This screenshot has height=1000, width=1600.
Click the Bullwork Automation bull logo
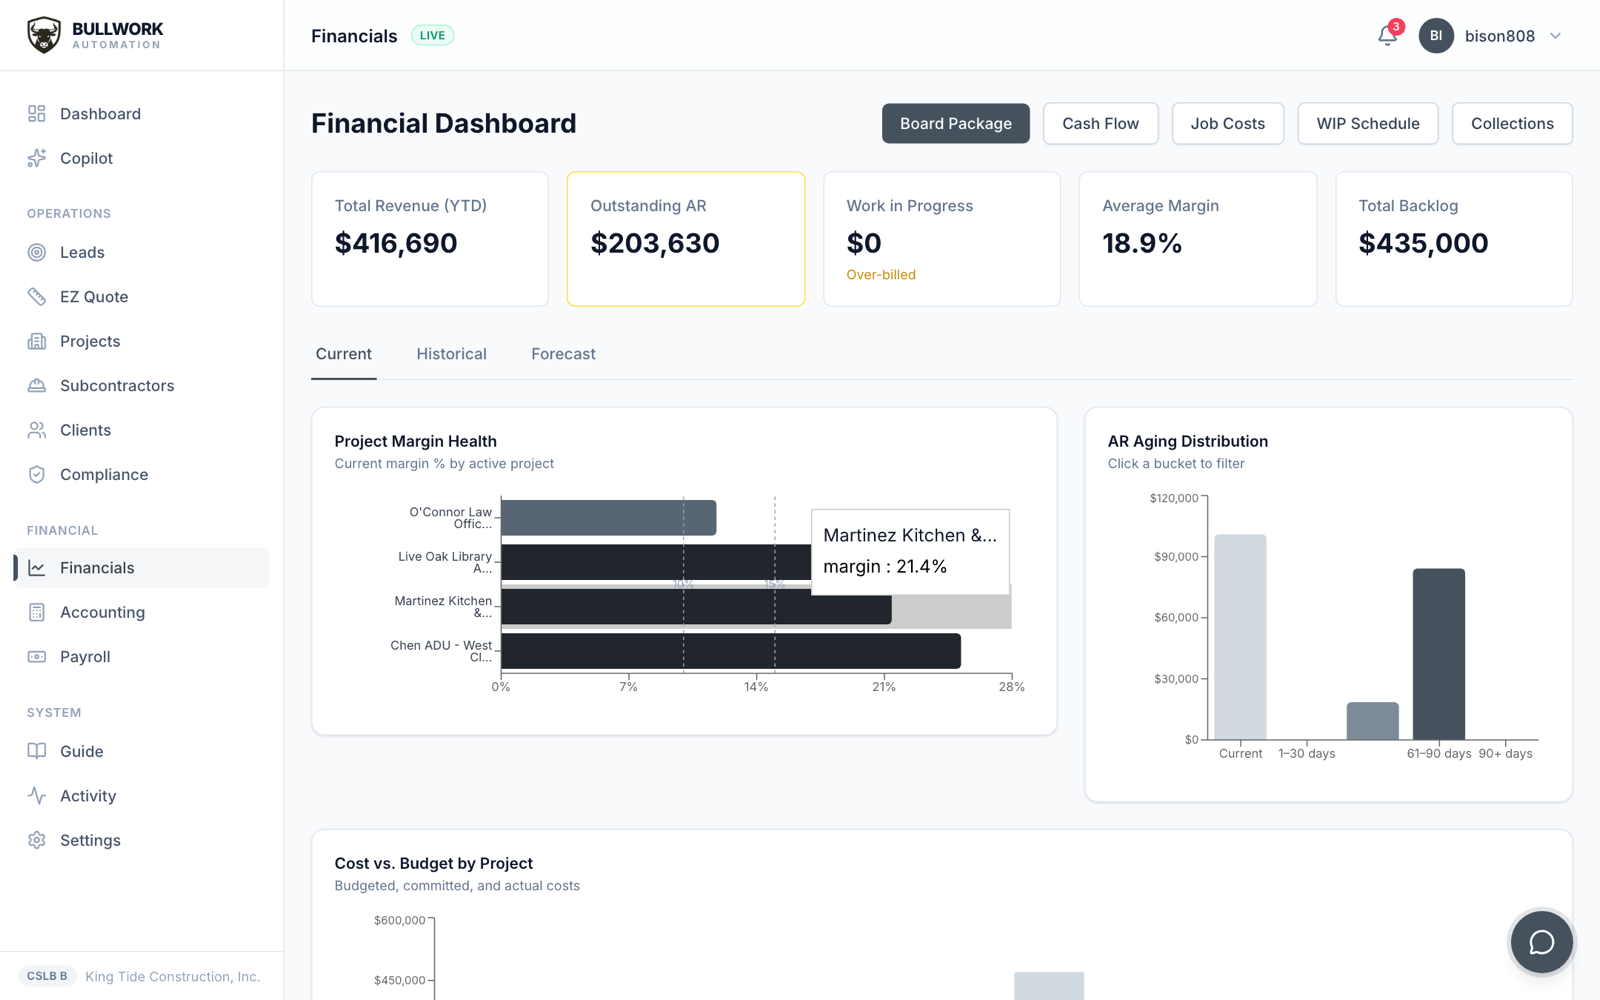click(x=44, y=35)
